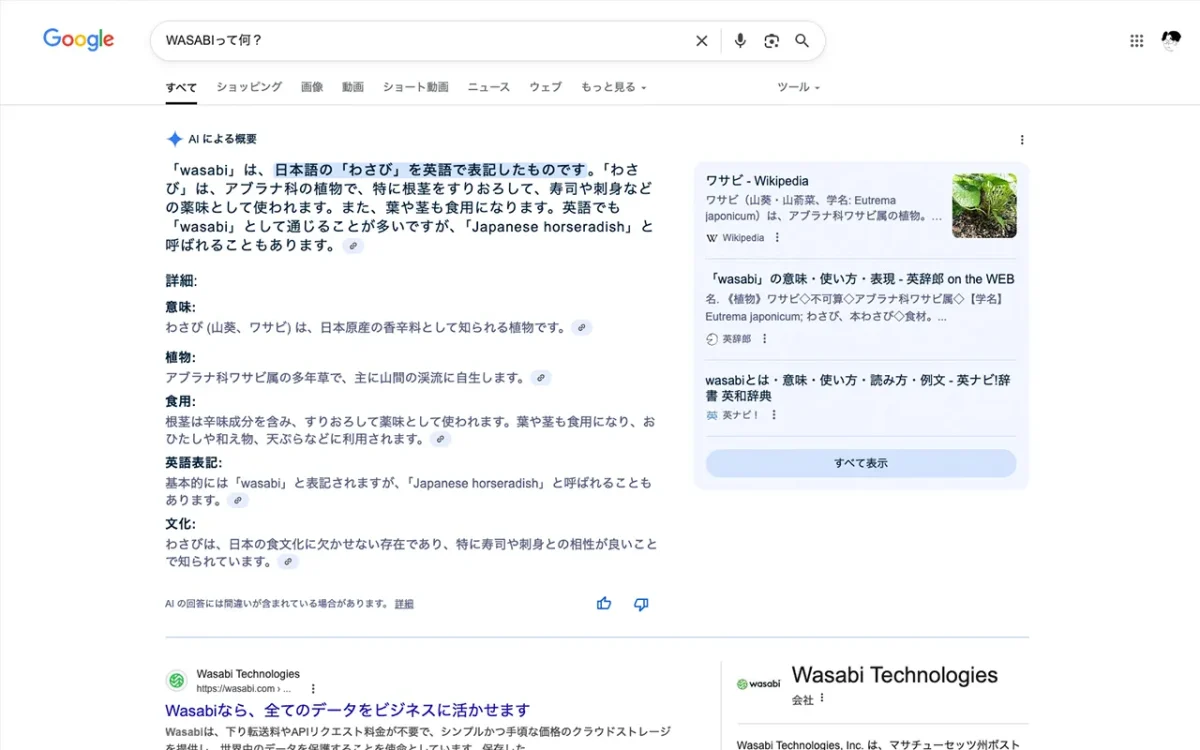Open the Wasabiなら、全てのデータ result link

348,710
